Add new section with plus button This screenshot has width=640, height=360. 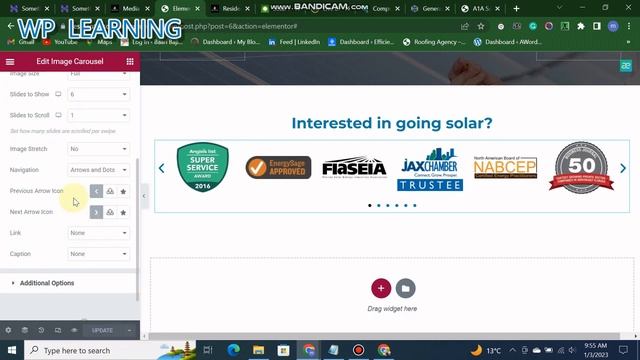pos(381,288)
